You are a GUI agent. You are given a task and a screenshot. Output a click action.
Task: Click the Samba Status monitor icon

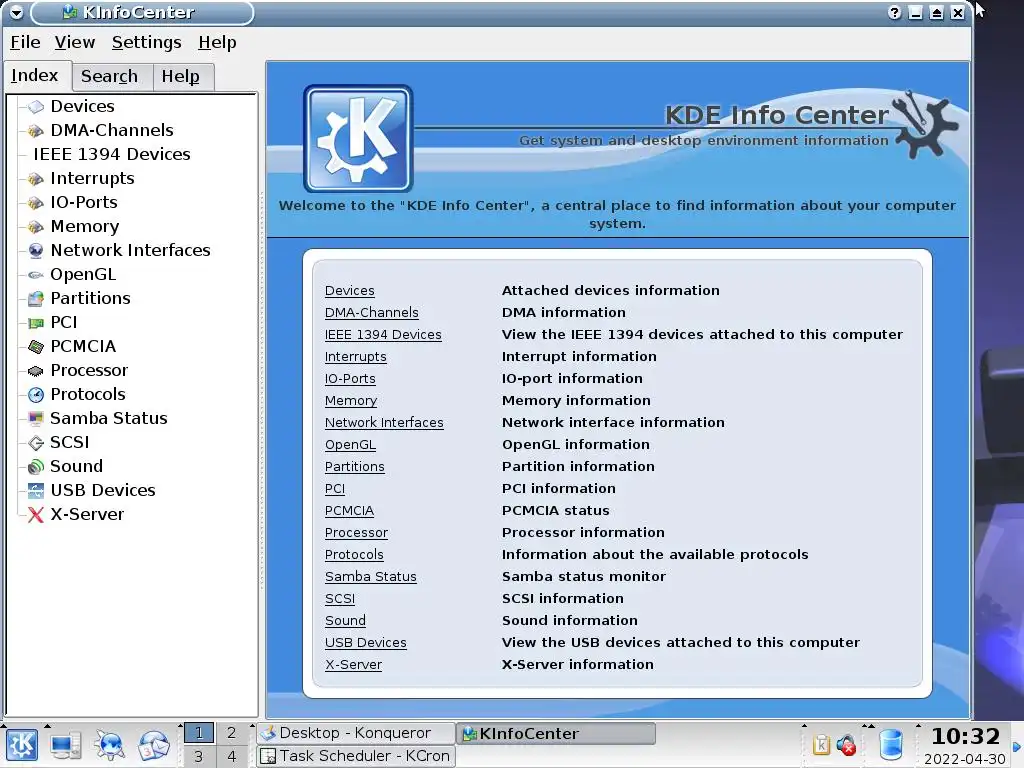tap(36, 419)
